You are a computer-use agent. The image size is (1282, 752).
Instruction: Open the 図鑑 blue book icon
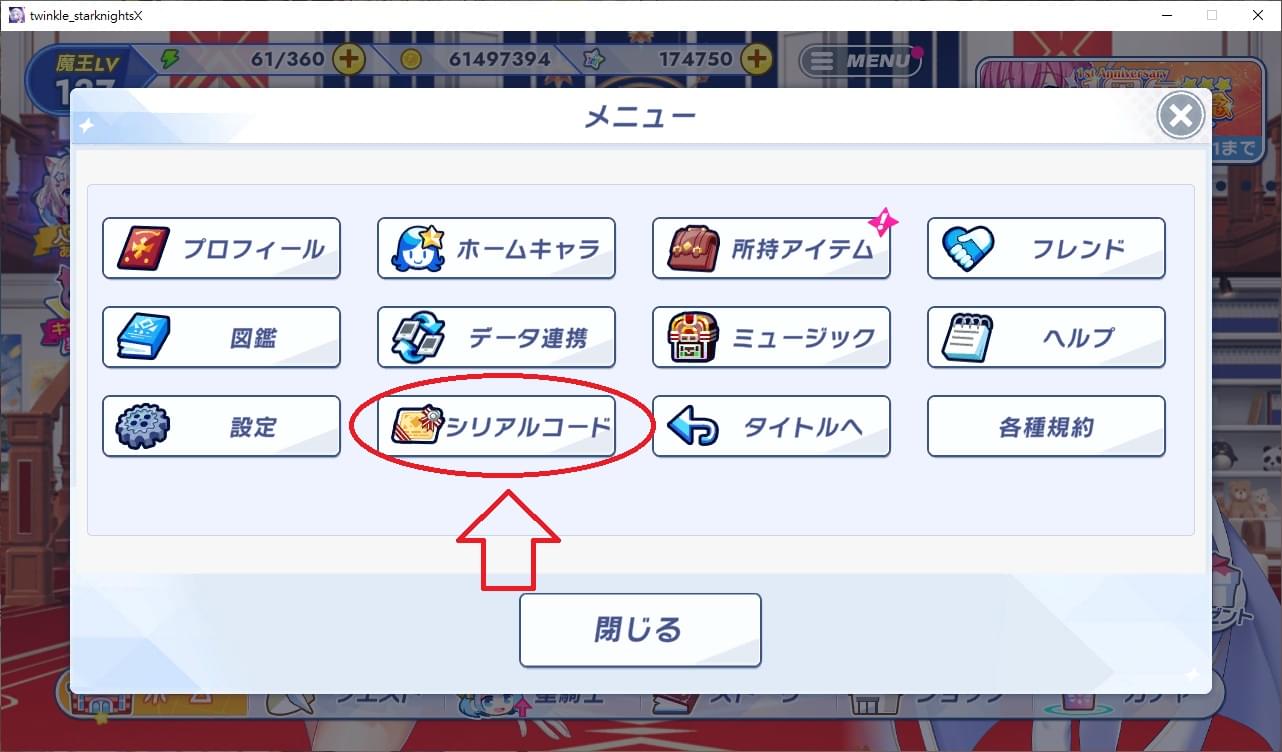tap(144, 337)
